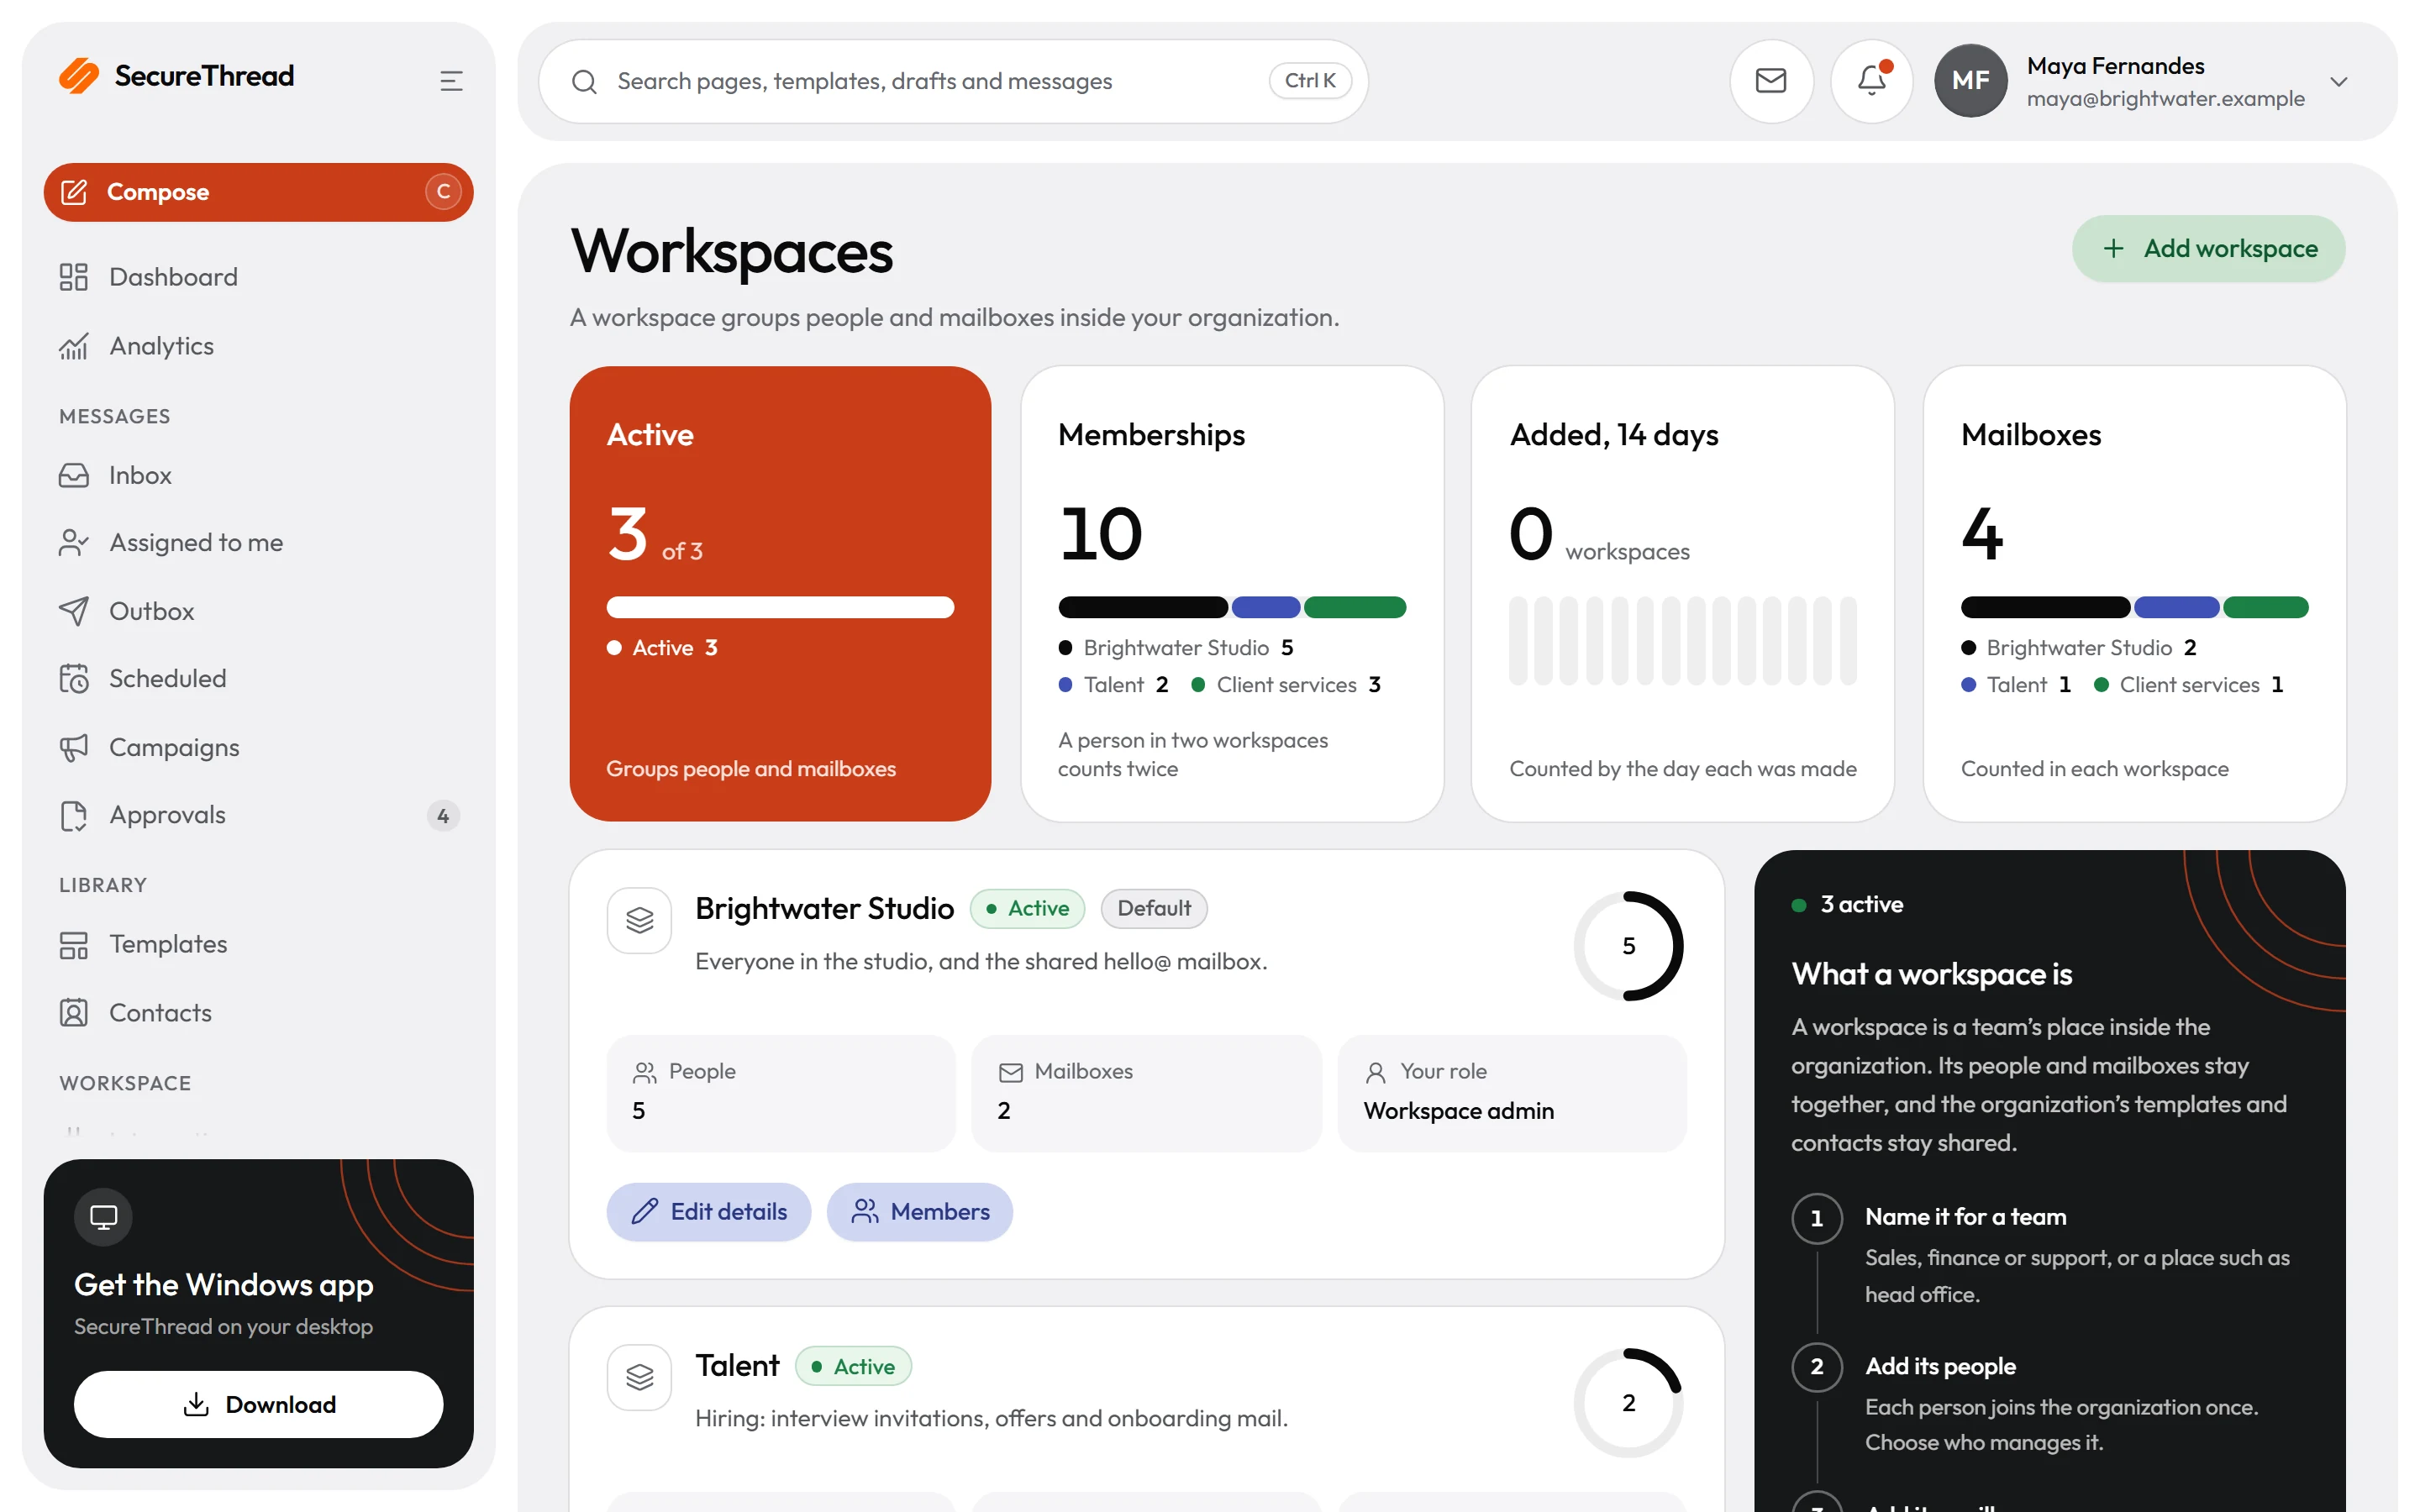Focus the search pages and templates field
The image size is (2420, 1512).
pos(953,81)
